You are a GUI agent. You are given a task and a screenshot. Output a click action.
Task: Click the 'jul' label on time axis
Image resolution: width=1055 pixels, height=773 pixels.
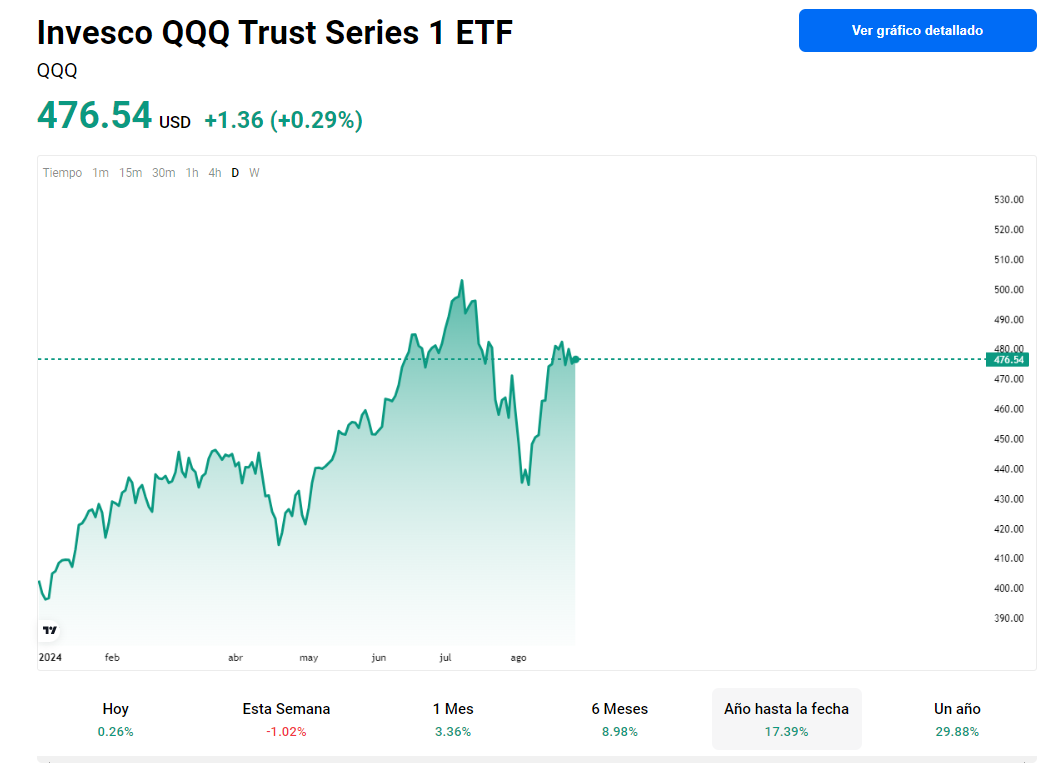pos(445,657)
